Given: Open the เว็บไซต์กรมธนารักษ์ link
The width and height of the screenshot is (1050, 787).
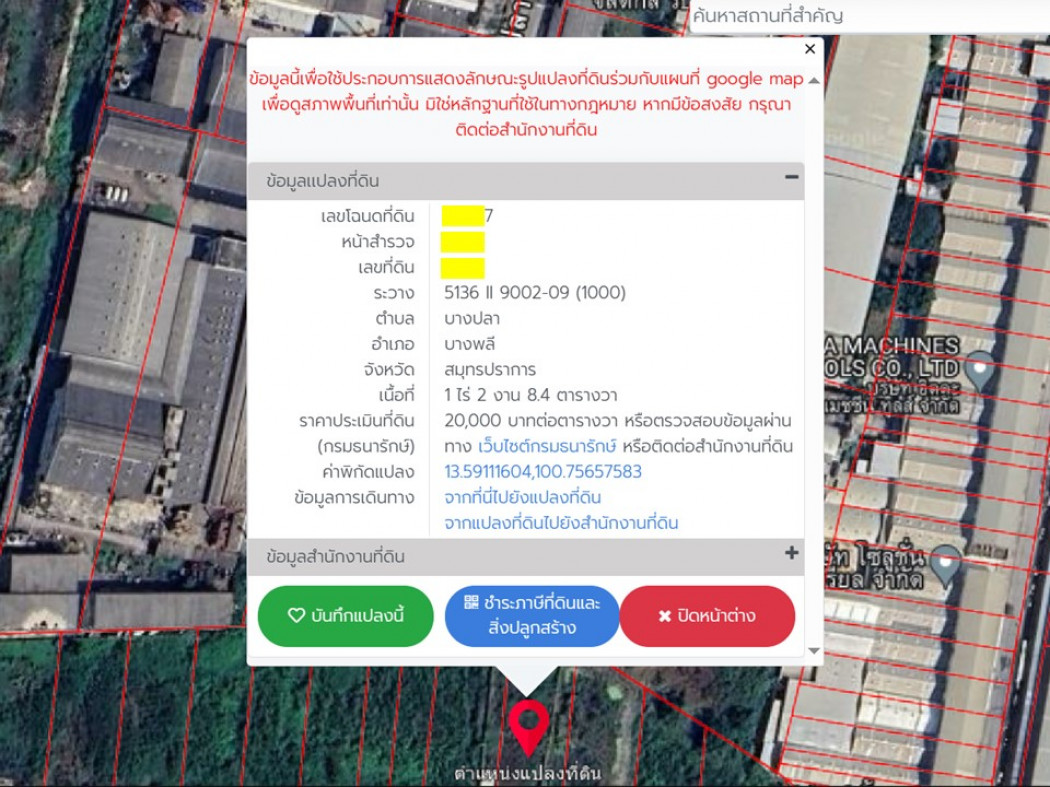Looking at the screenshot, I should tap(547, 446).
